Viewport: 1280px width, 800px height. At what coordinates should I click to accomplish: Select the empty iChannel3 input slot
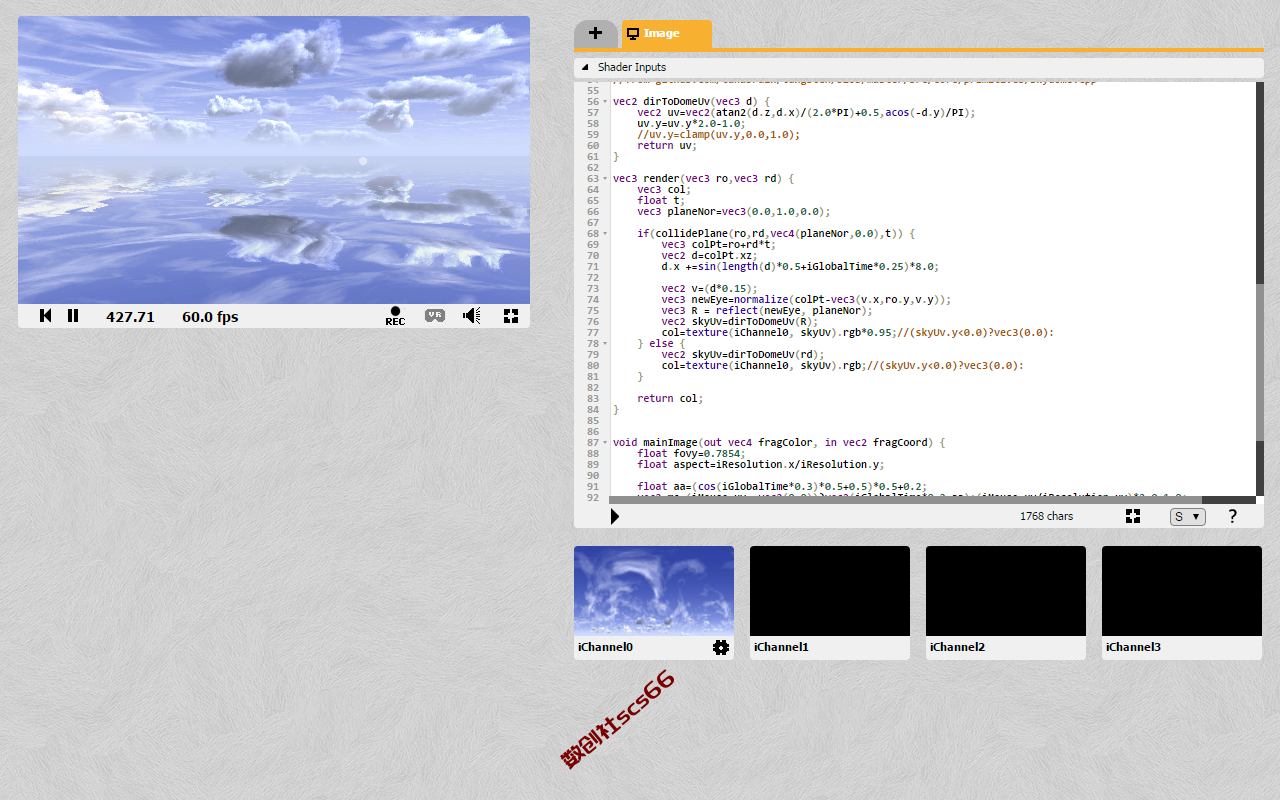click(x=1182, y=591)
